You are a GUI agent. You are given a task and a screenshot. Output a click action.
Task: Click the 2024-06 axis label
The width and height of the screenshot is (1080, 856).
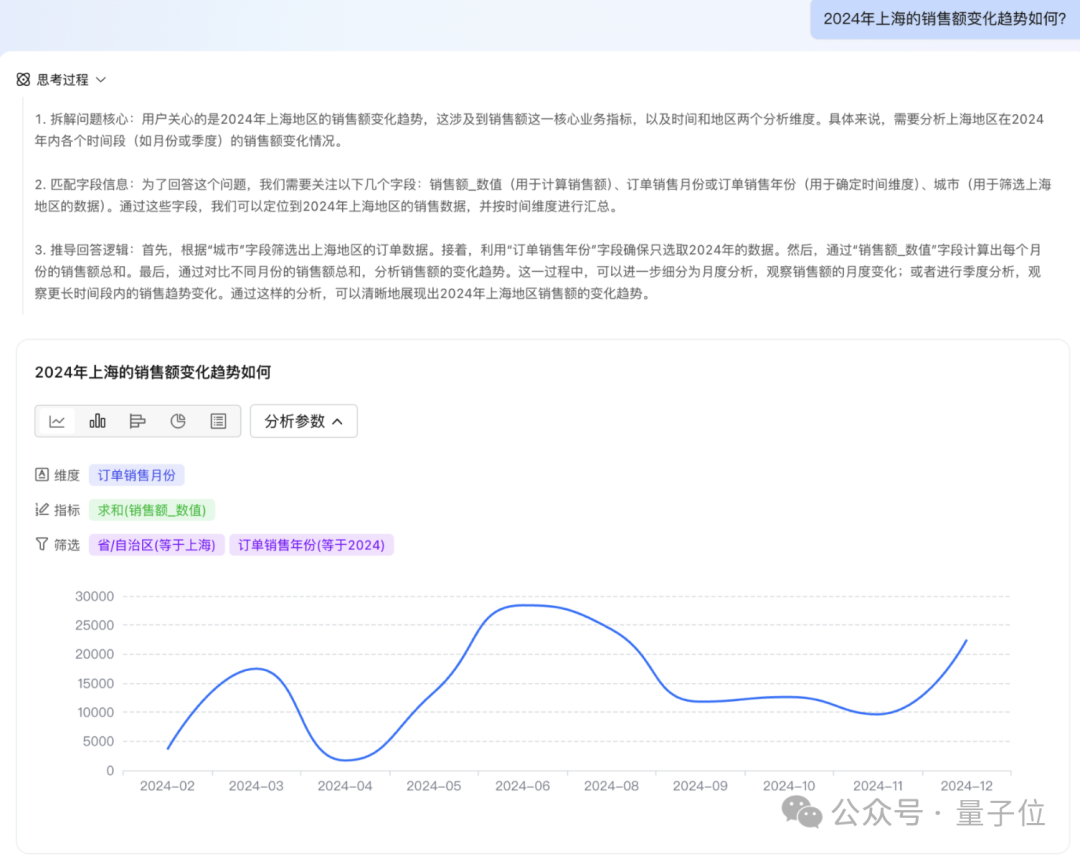tap(522, 786)
